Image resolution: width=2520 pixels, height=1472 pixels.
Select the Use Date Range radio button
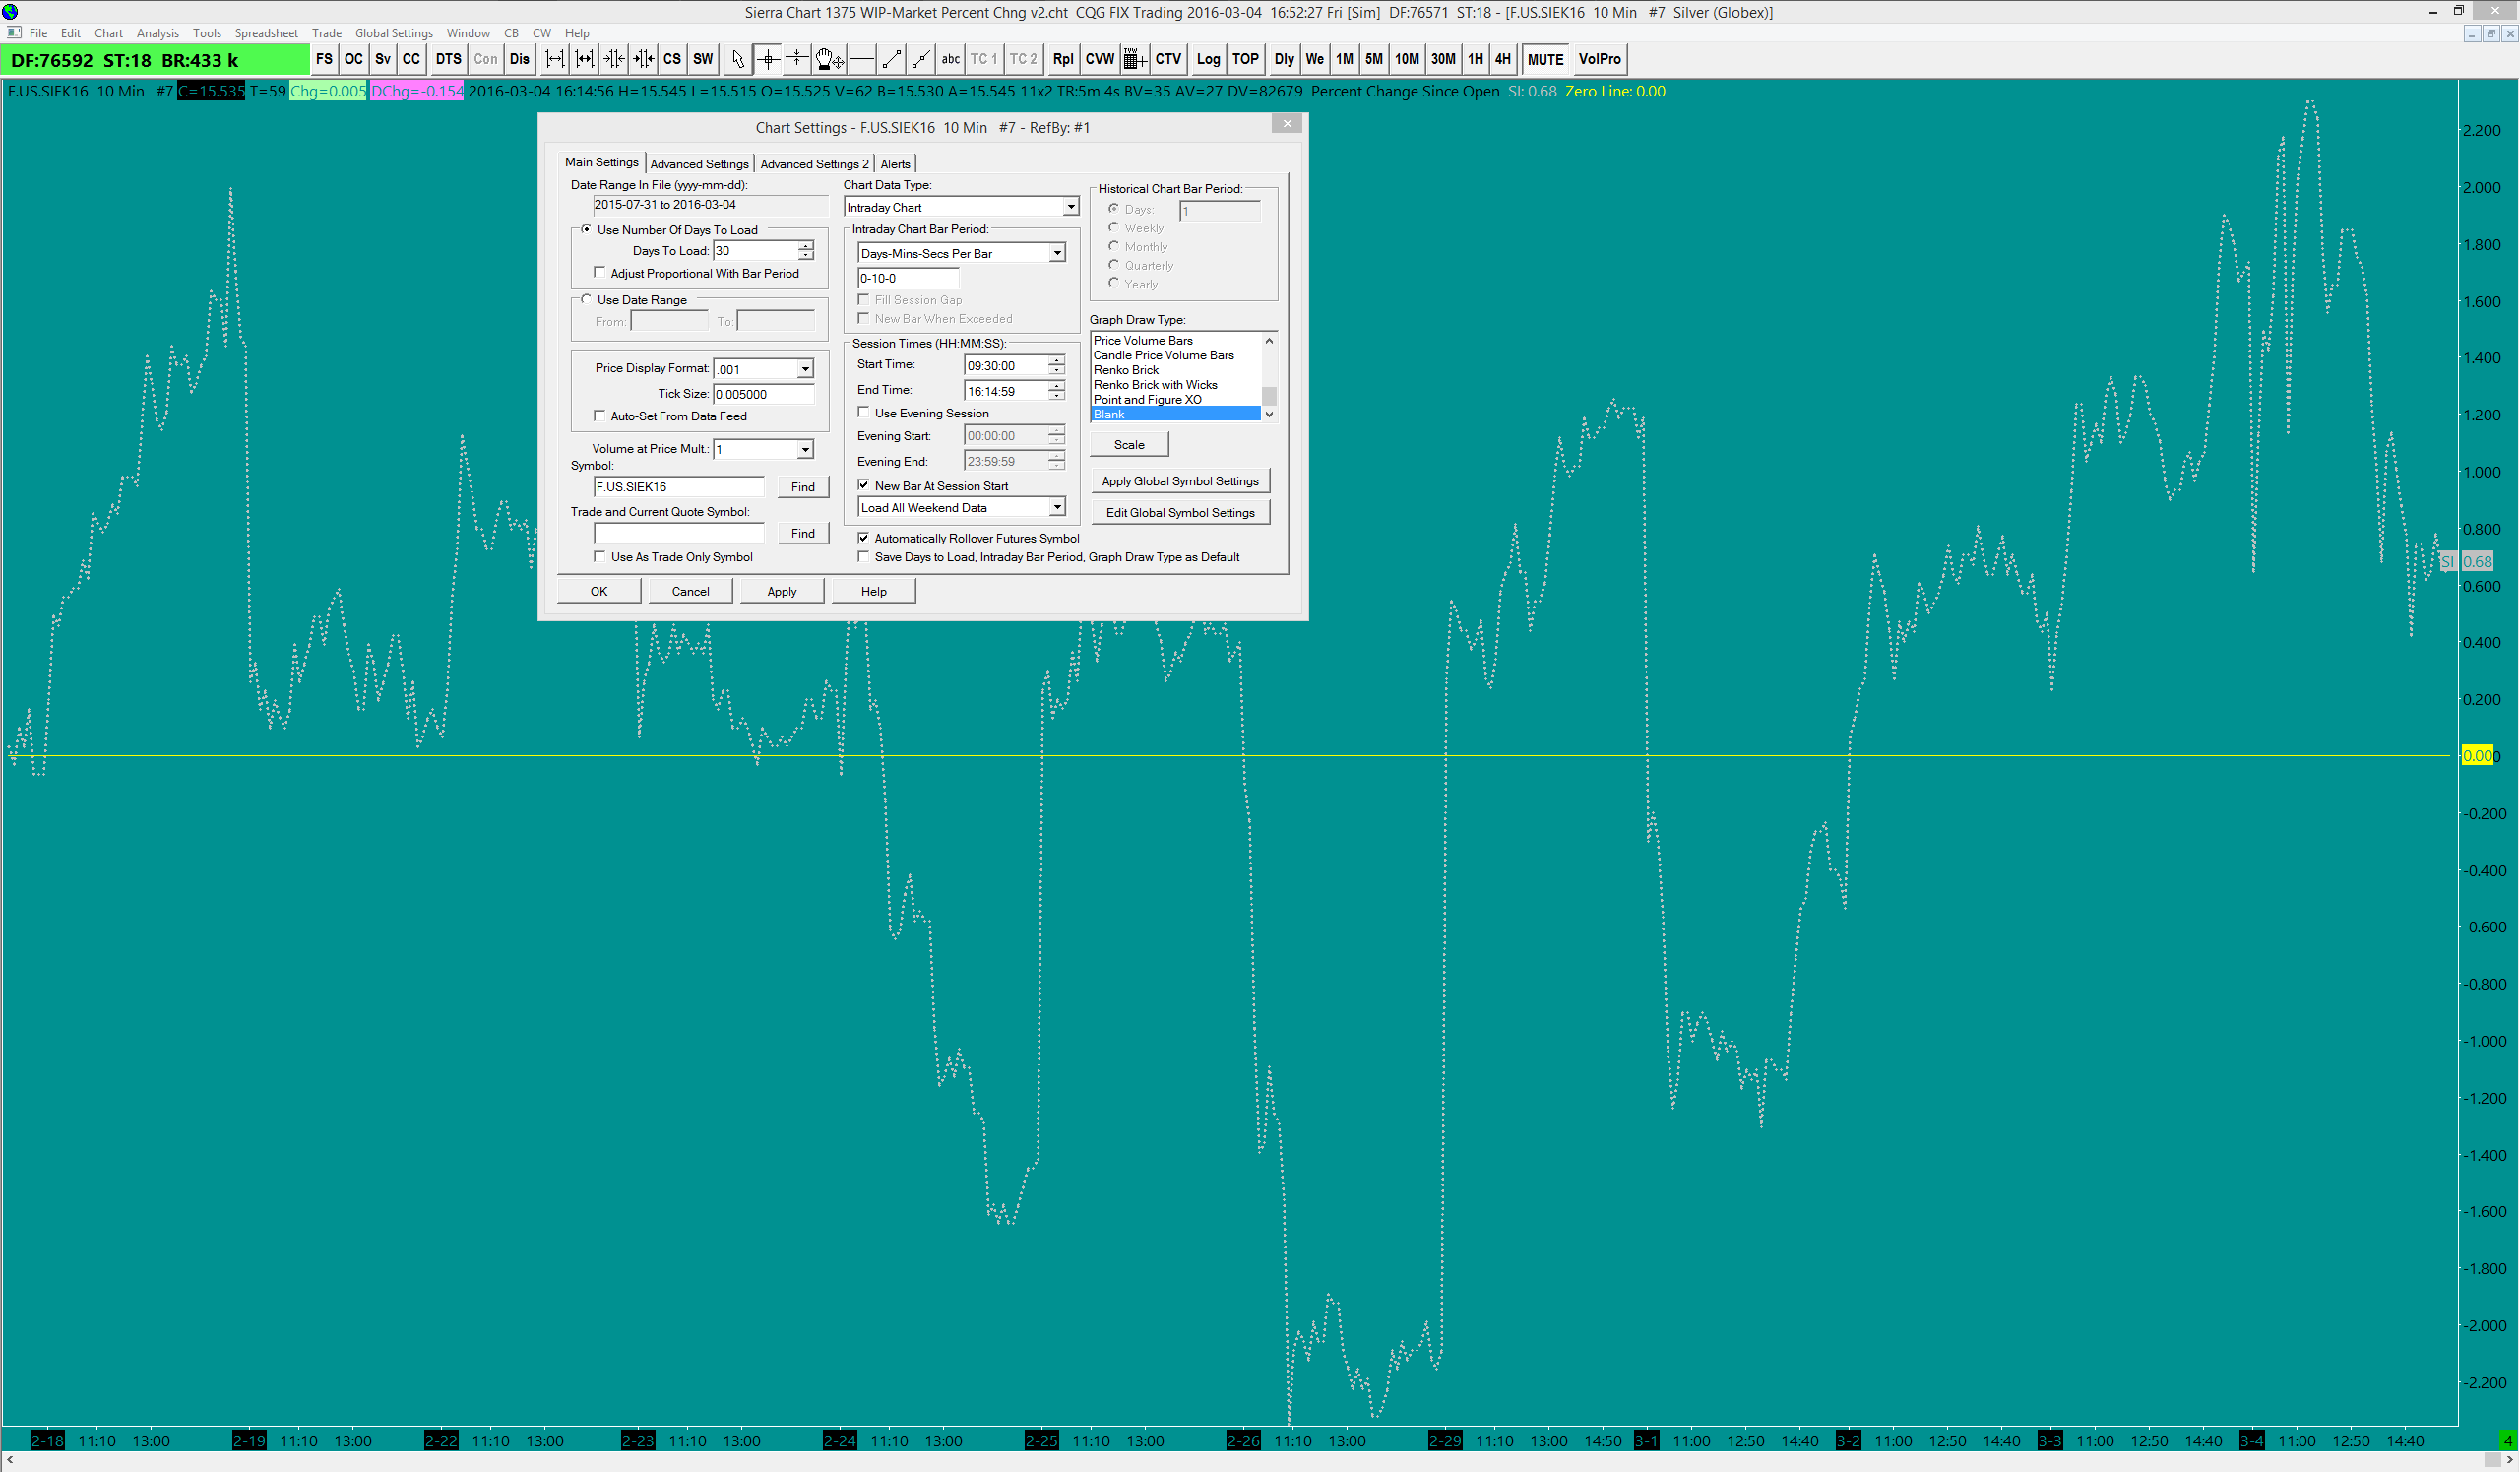(587, 300)
